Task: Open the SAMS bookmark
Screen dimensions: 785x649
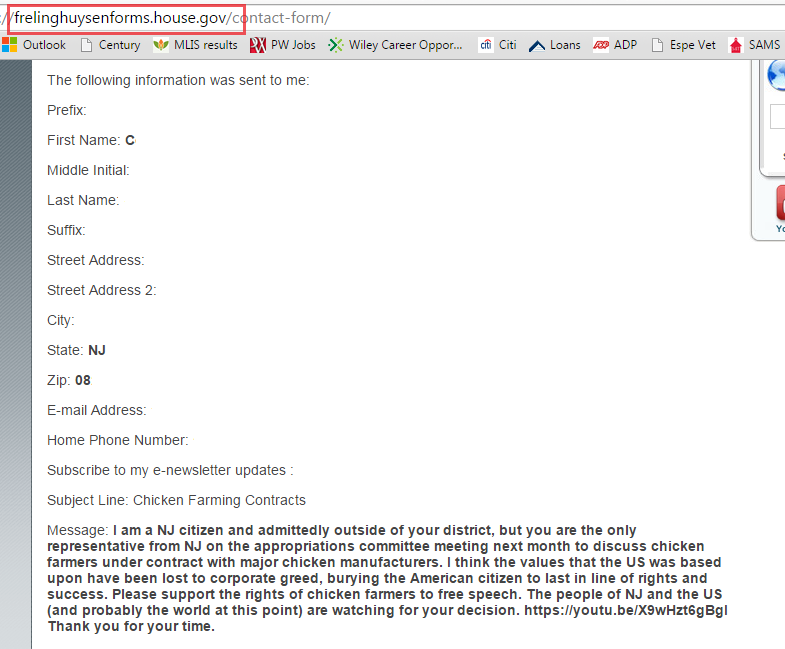Action: coord(754,45)
